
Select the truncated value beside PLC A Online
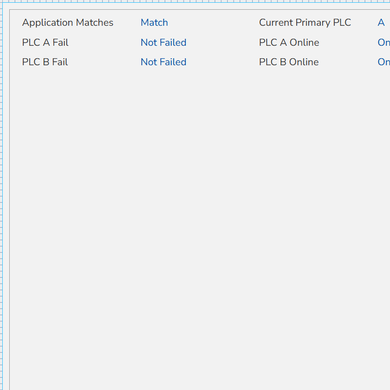point(384,42)
